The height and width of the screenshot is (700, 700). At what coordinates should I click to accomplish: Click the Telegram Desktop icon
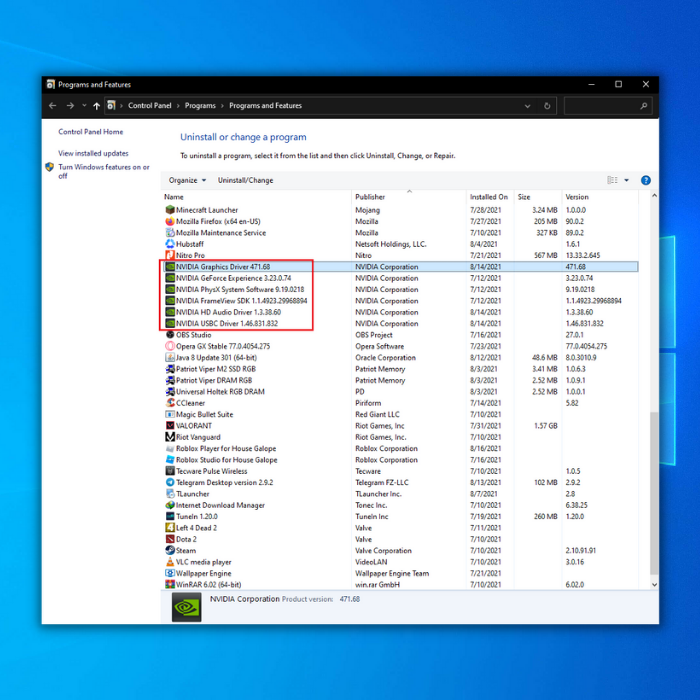coord(170,482)
